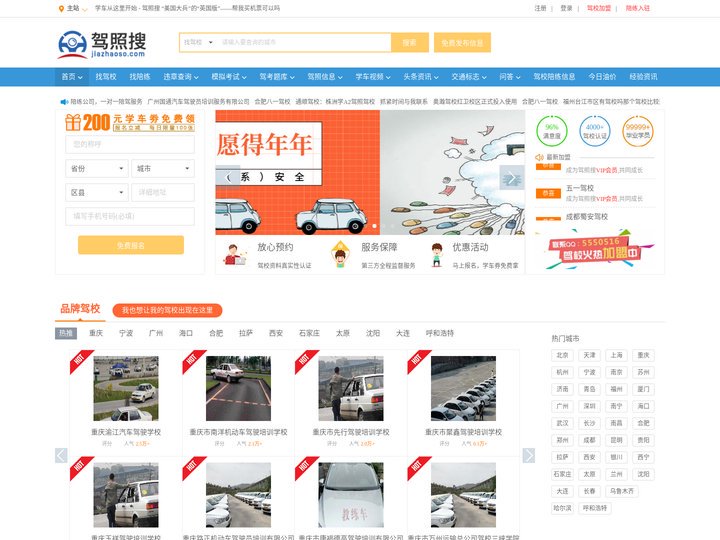Click the 登录 login link
This screenshot has width=720, height=540.
coord(566,8)
